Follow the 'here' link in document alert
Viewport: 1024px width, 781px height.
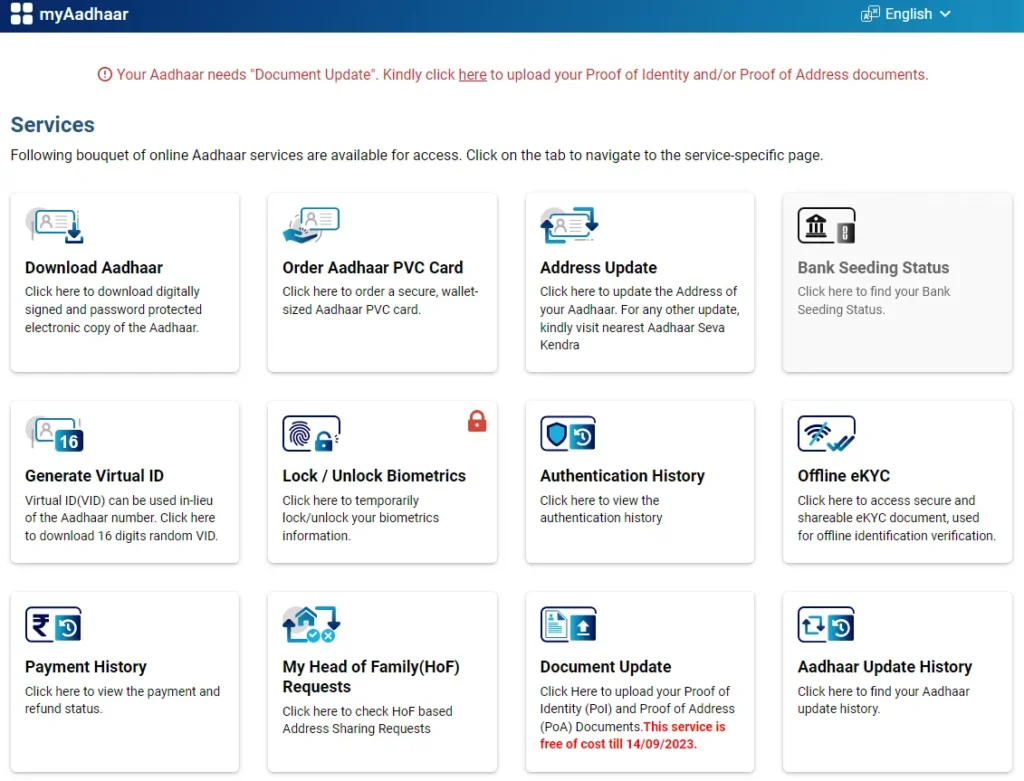click(472, 74)
